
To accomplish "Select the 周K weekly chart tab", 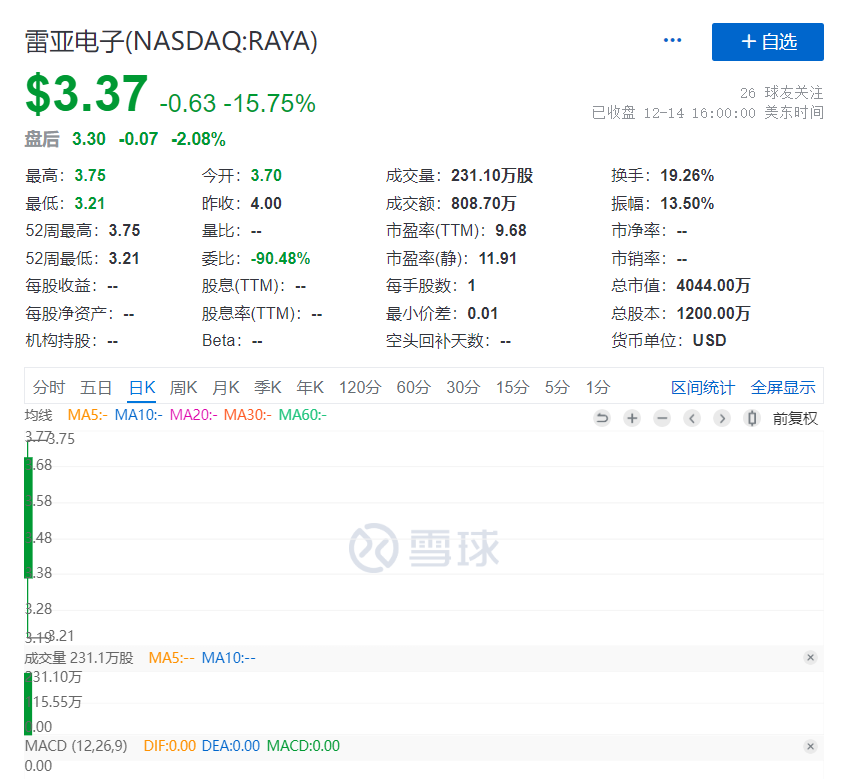I will pos(184,388).
